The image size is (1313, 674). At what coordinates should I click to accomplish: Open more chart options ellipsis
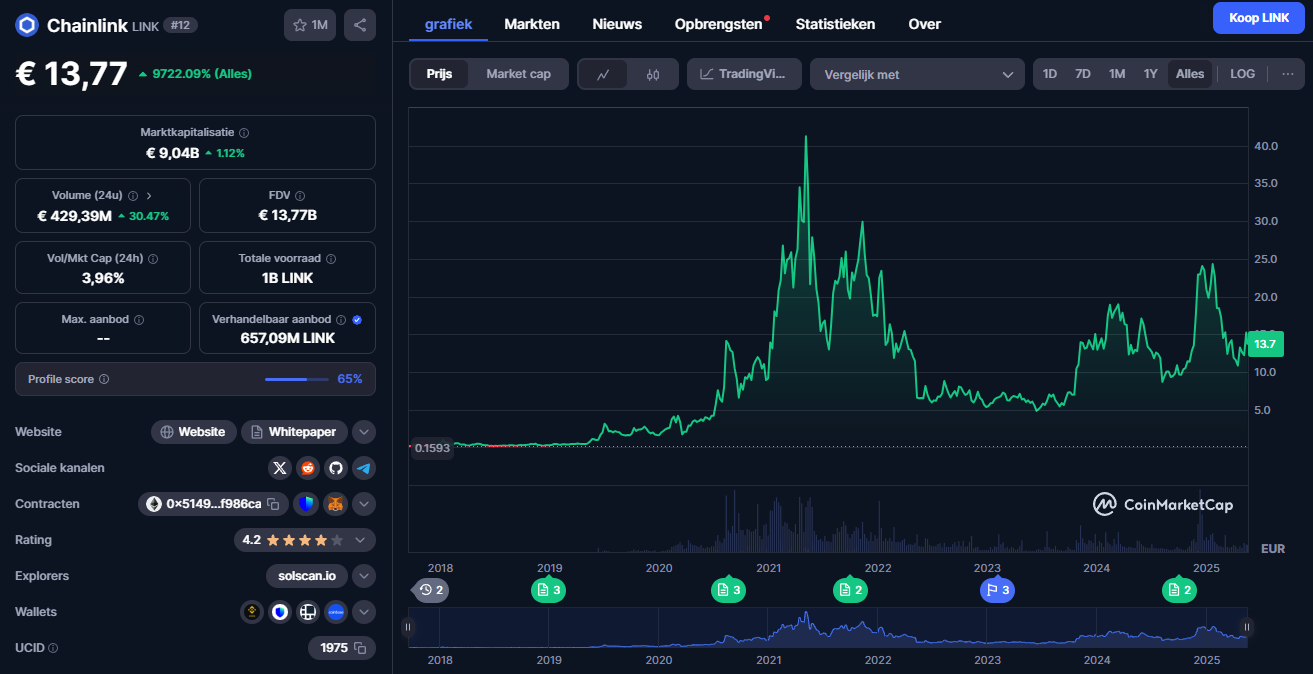click(1287, 74)
